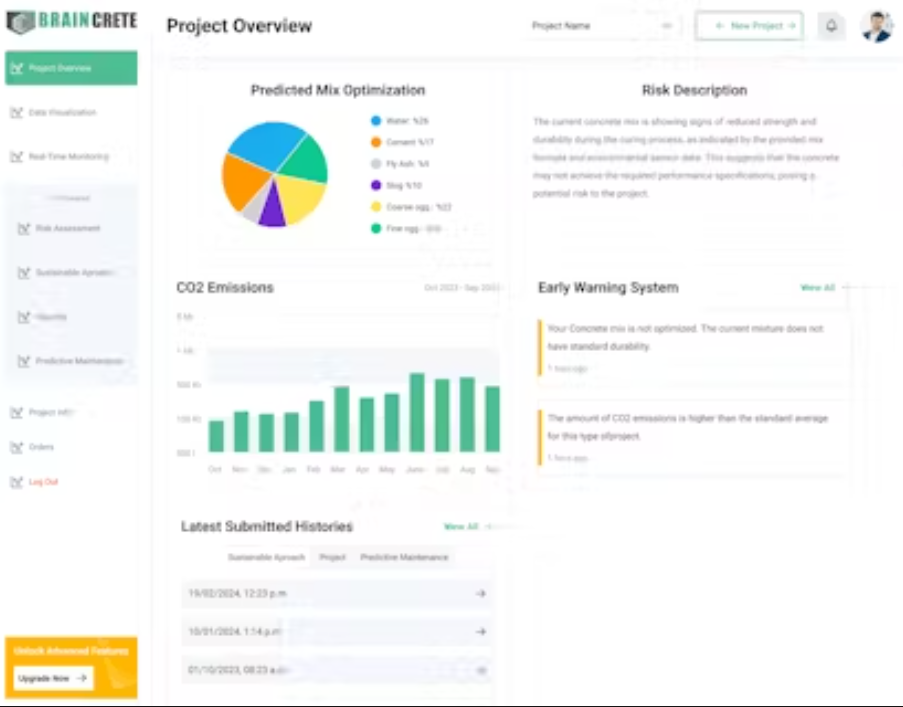Click the CO2 Emissions date range
This screenshot has width=903, height=707.
[462, 287]
